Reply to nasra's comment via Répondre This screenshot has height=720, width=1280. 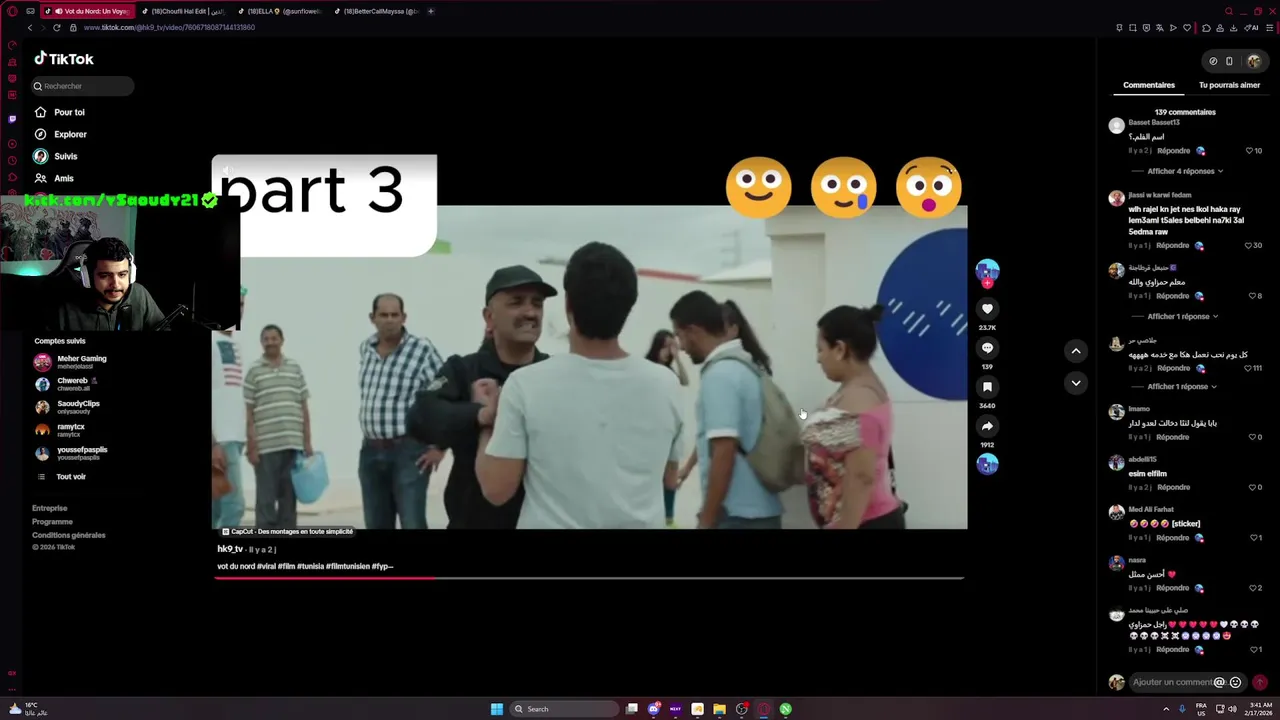[1173, 588]
